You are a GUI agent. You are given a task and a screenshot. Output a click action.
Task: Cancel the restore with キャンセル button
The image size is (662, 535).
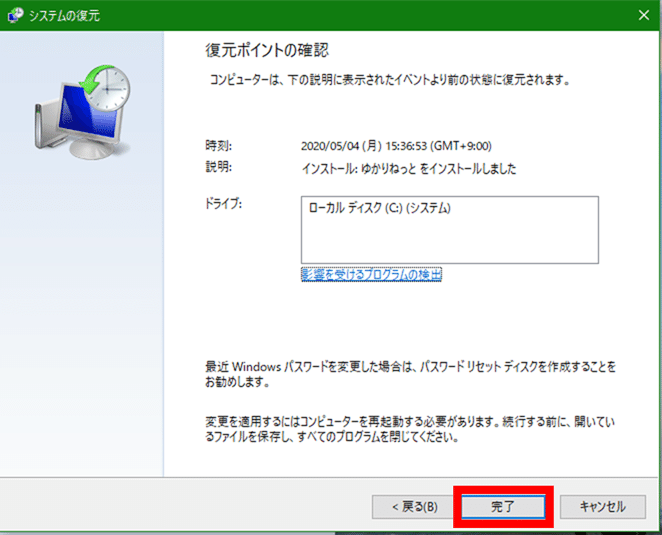(x=602, y=506)
